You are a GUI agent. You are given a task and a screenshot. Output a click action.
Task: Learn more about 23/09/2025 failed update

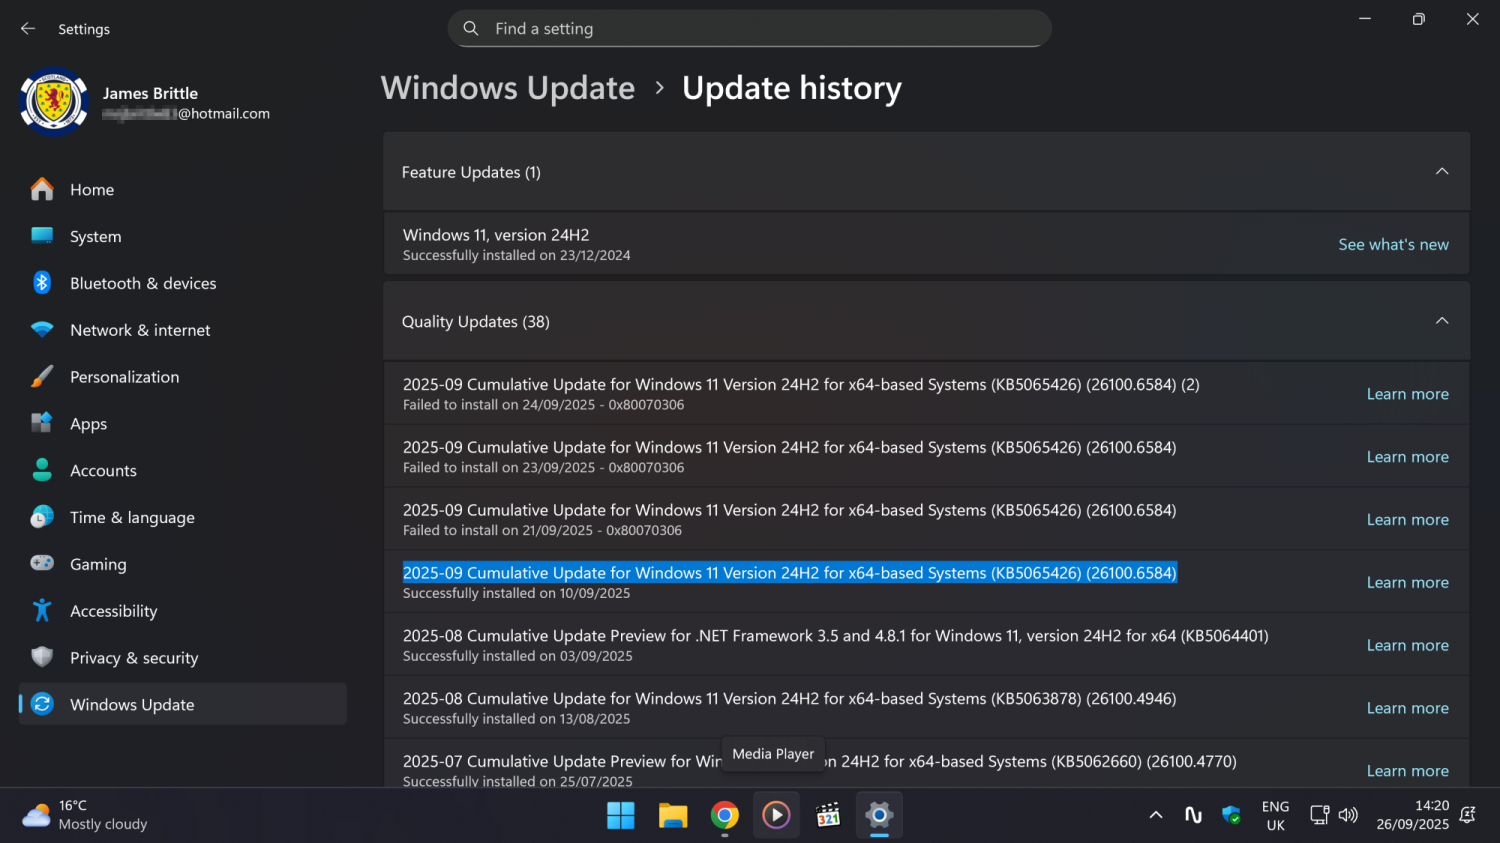[1407, 457]
